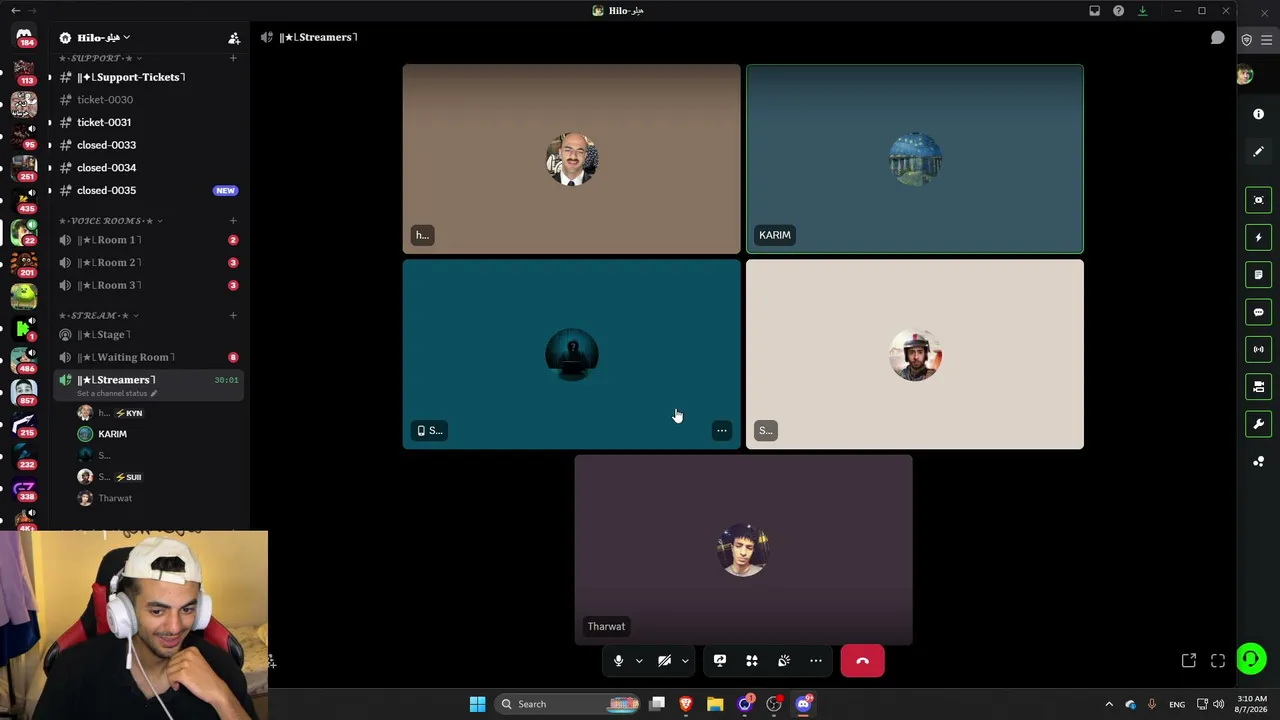Open the Tharwat video tile
Image resolution: width=1280 pixels, height=720 pixels.
coord(743,549)
